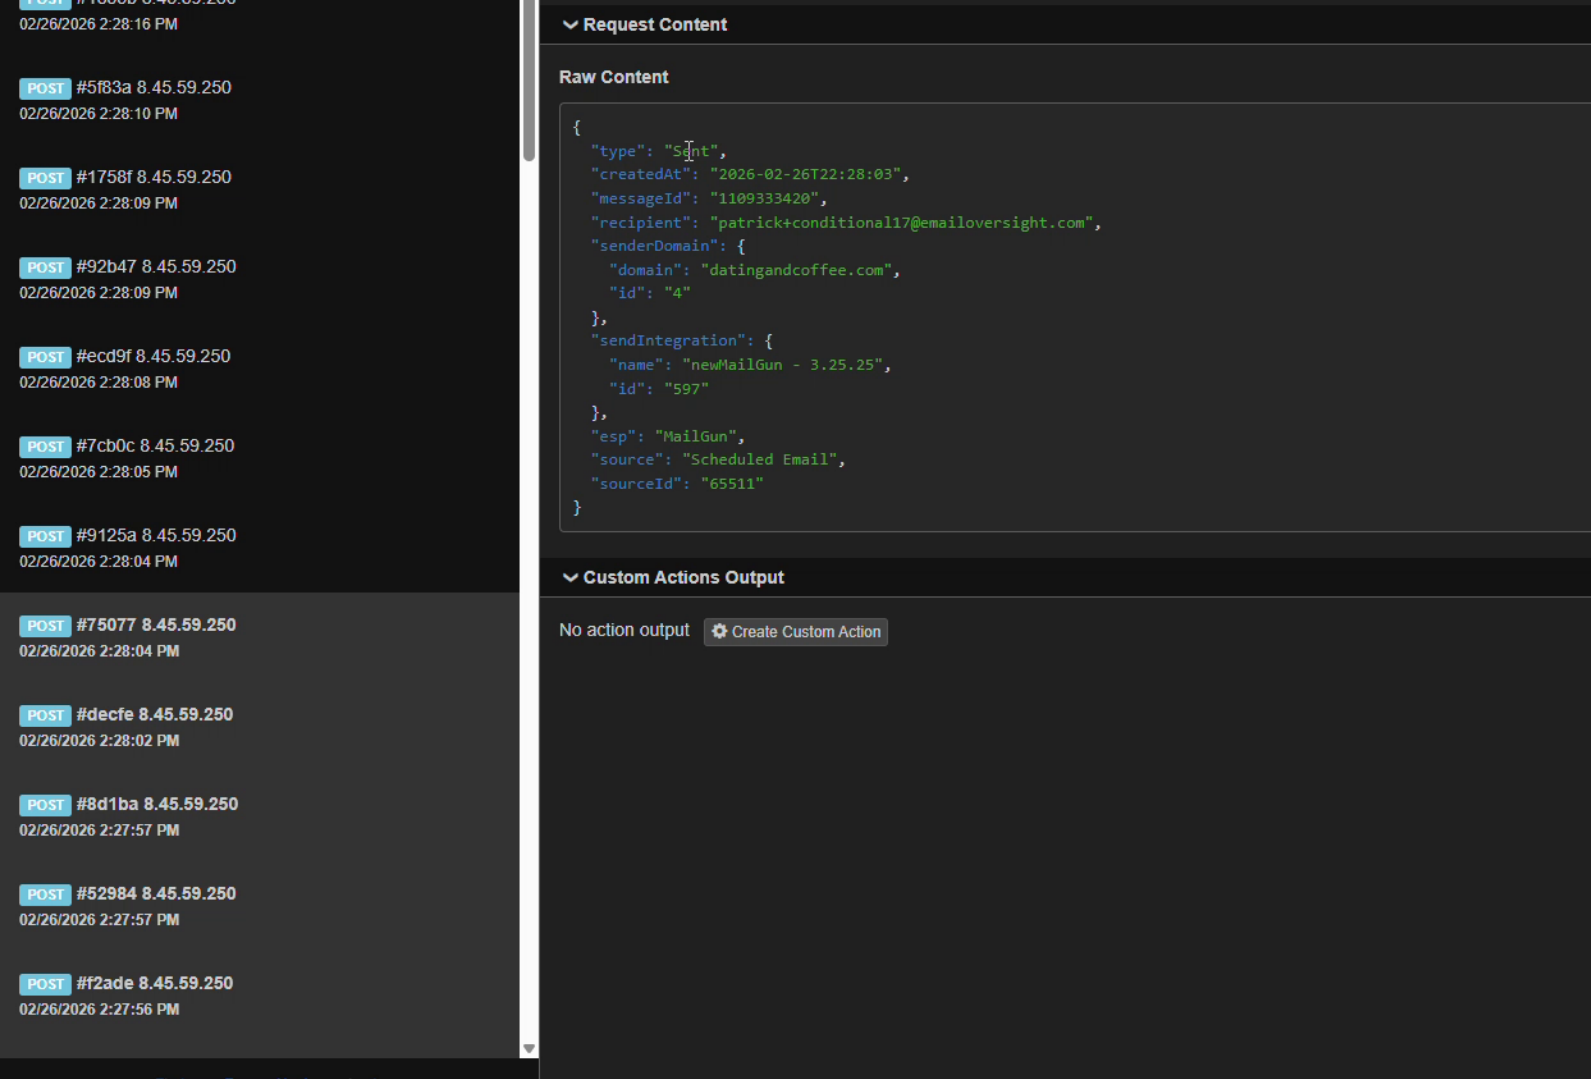Select request #7cb0c entry
The height and width of the screenshot is (1079, 1591).
(x=260, y=458)
